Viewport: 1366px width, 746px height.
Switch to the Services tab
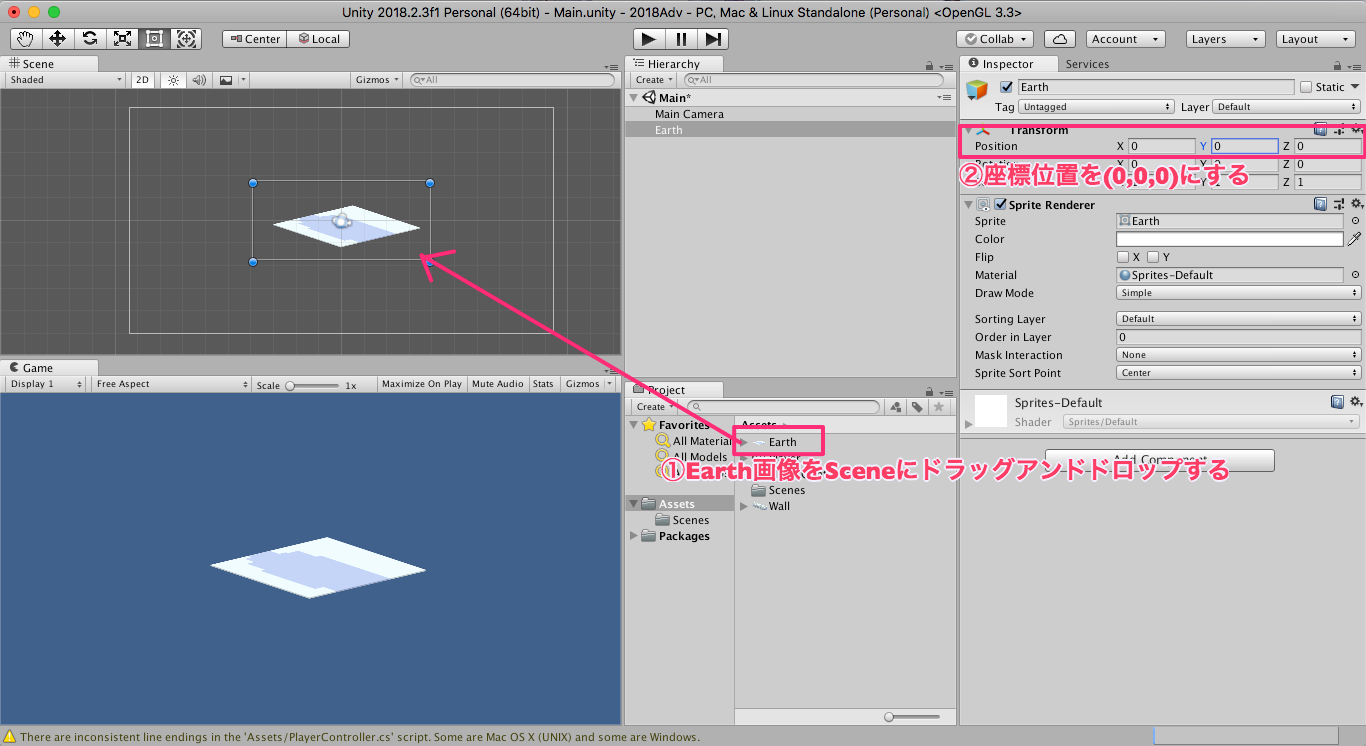coord(1087,64)
